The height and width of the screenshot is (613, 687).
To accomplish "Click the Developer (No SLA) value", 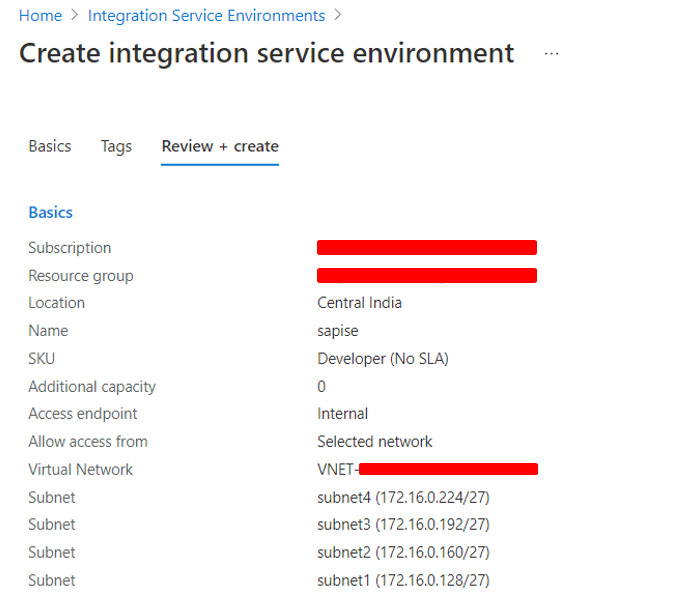I will (383, 359).
